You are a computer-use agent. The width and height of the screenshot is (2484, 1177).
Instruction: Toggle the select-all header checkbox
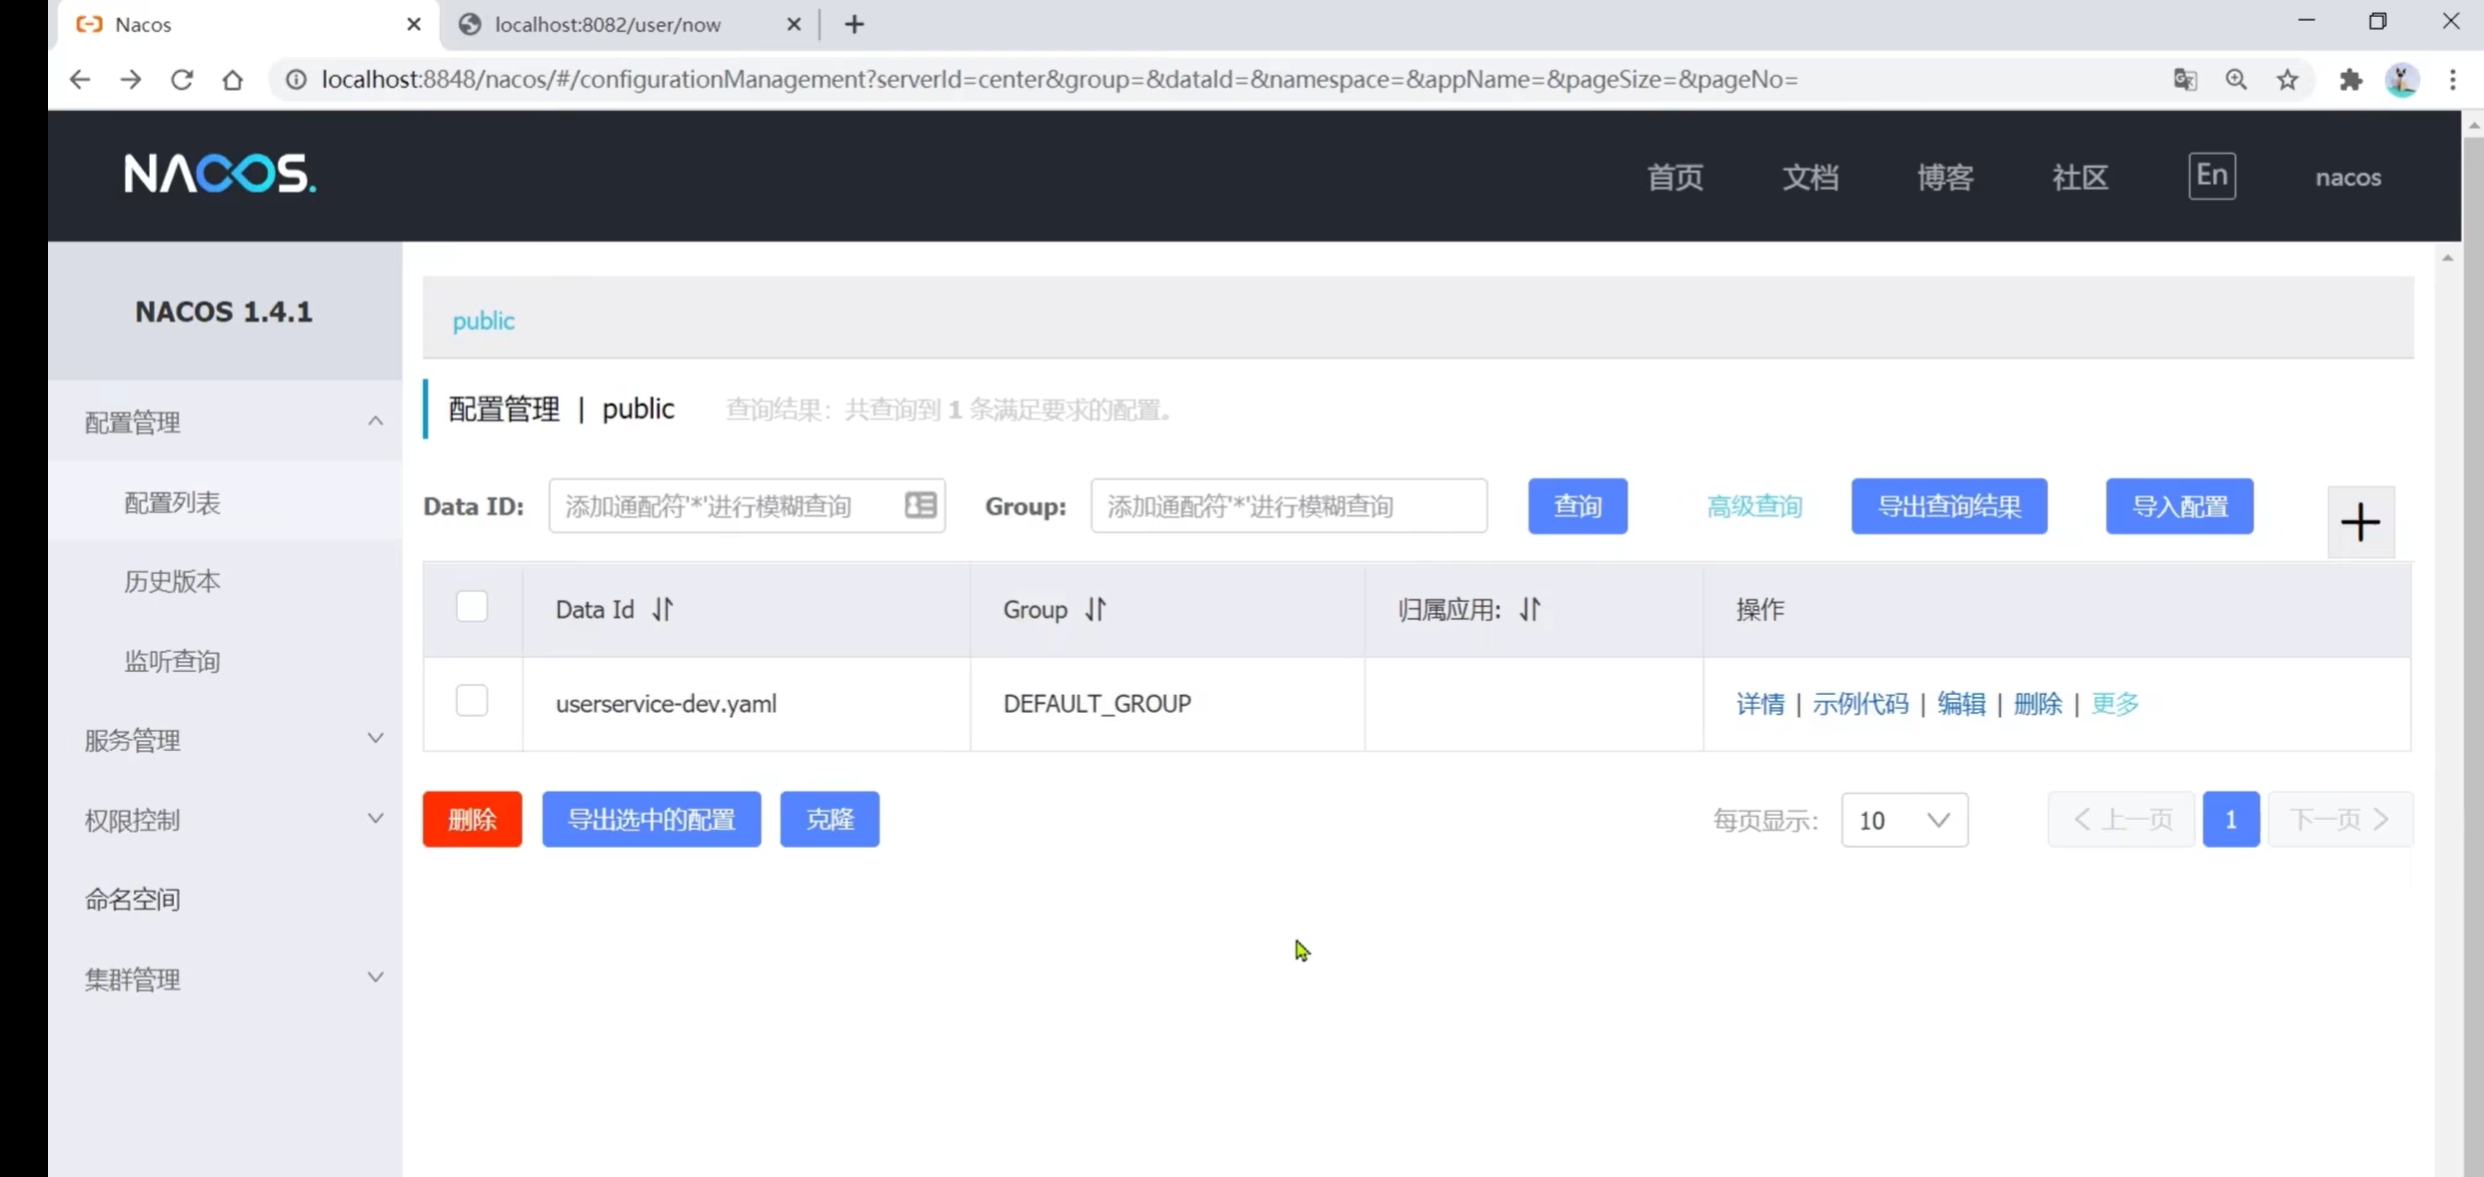(471, 607)
